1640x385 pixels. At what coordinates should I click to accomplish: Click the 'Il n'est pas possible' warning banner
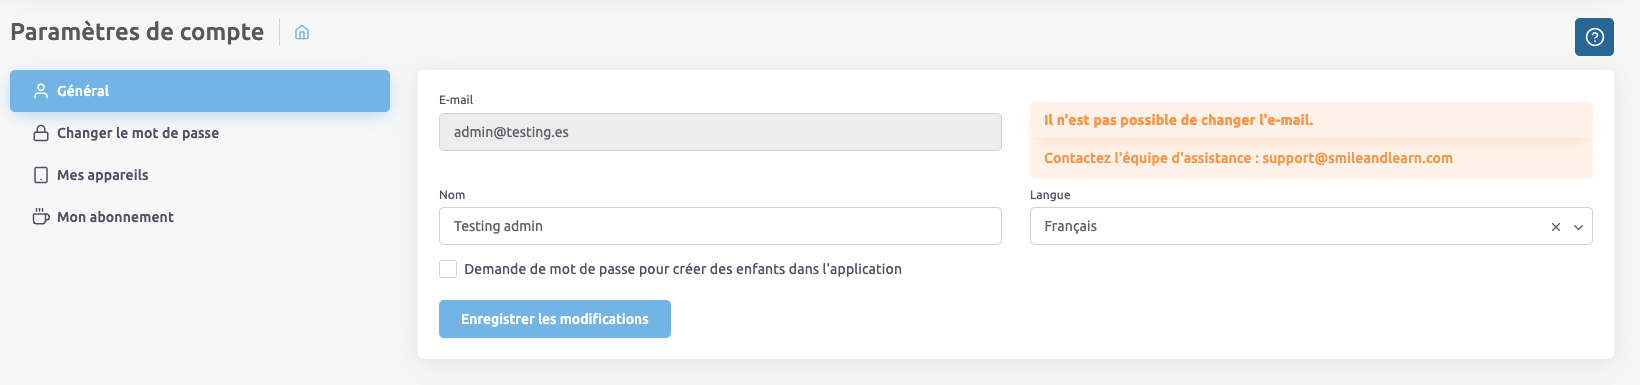tap(1311, 120)
